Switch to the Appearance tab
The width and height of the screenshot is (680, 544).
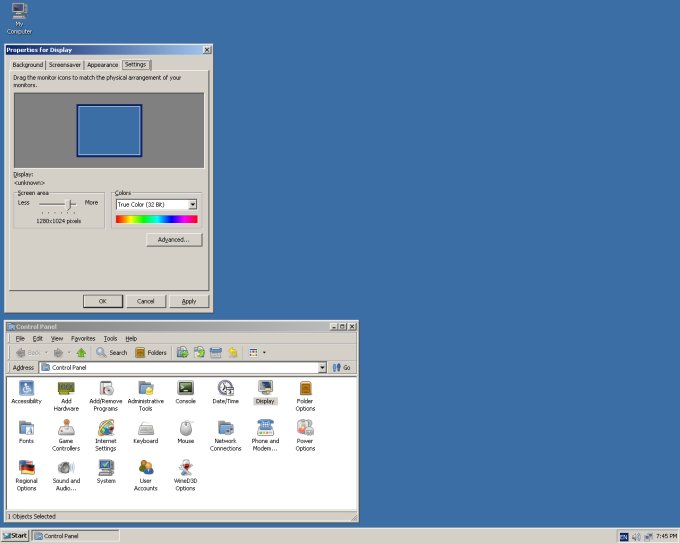[102, 65]
